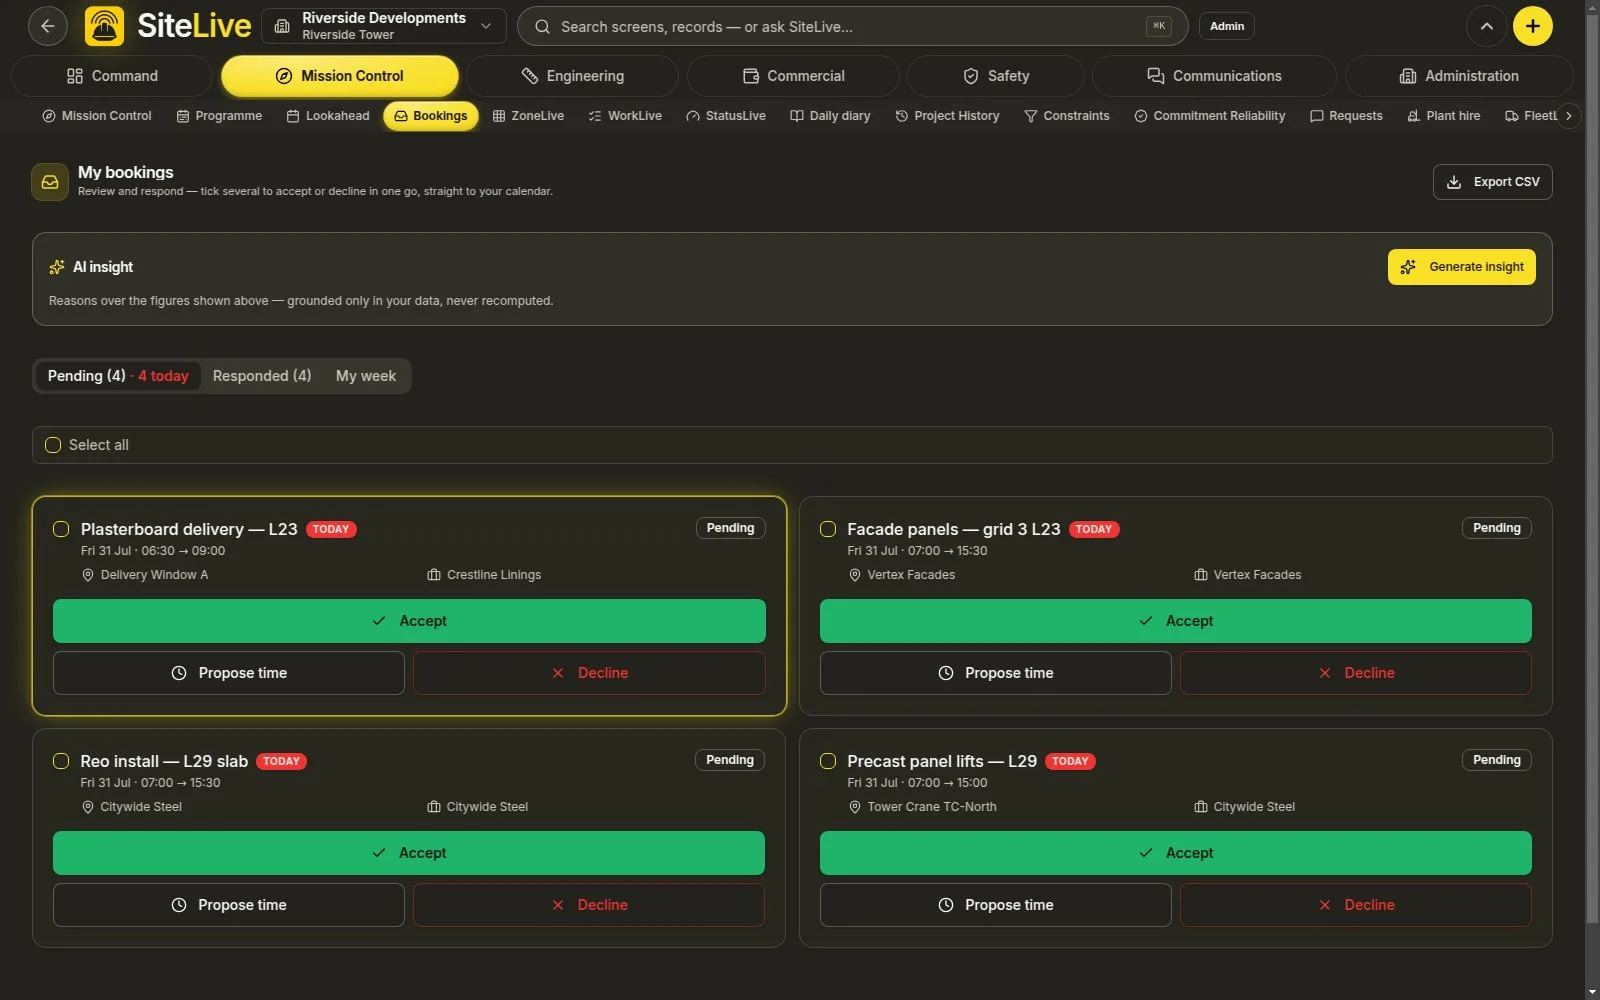Open ZoneLive in the sub-navigation
This screenshot has width=1600, height=1000.
click(528, 116)
